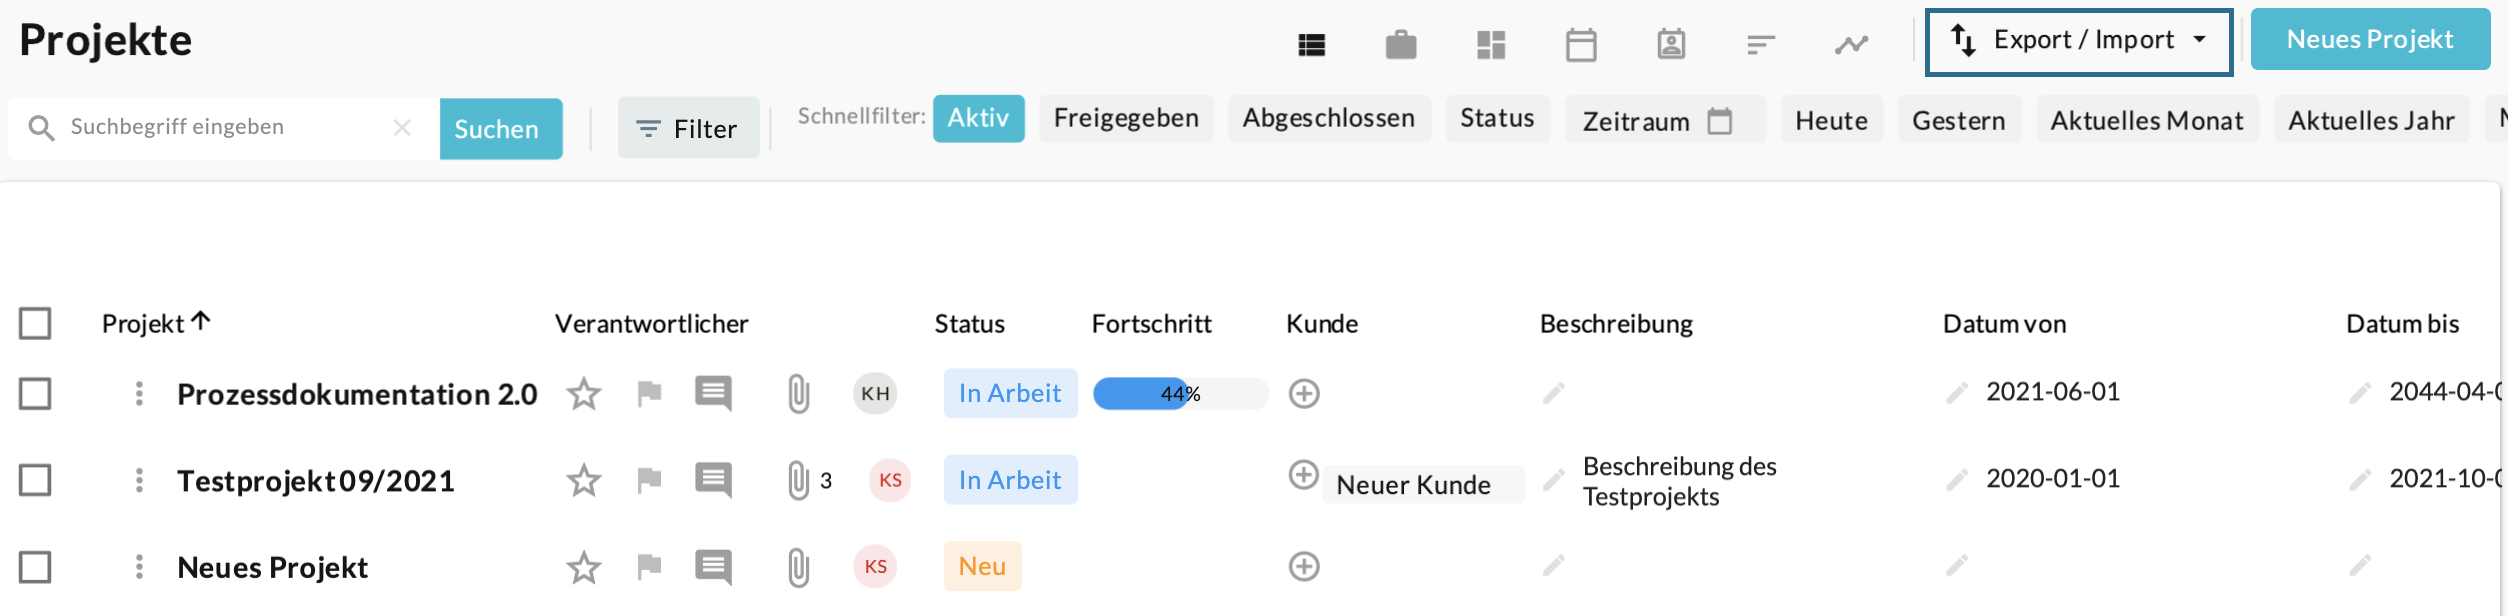The image size is (2508, 616).
Task: Expand the Export / Import dropdown
Action: (2078, 41)
